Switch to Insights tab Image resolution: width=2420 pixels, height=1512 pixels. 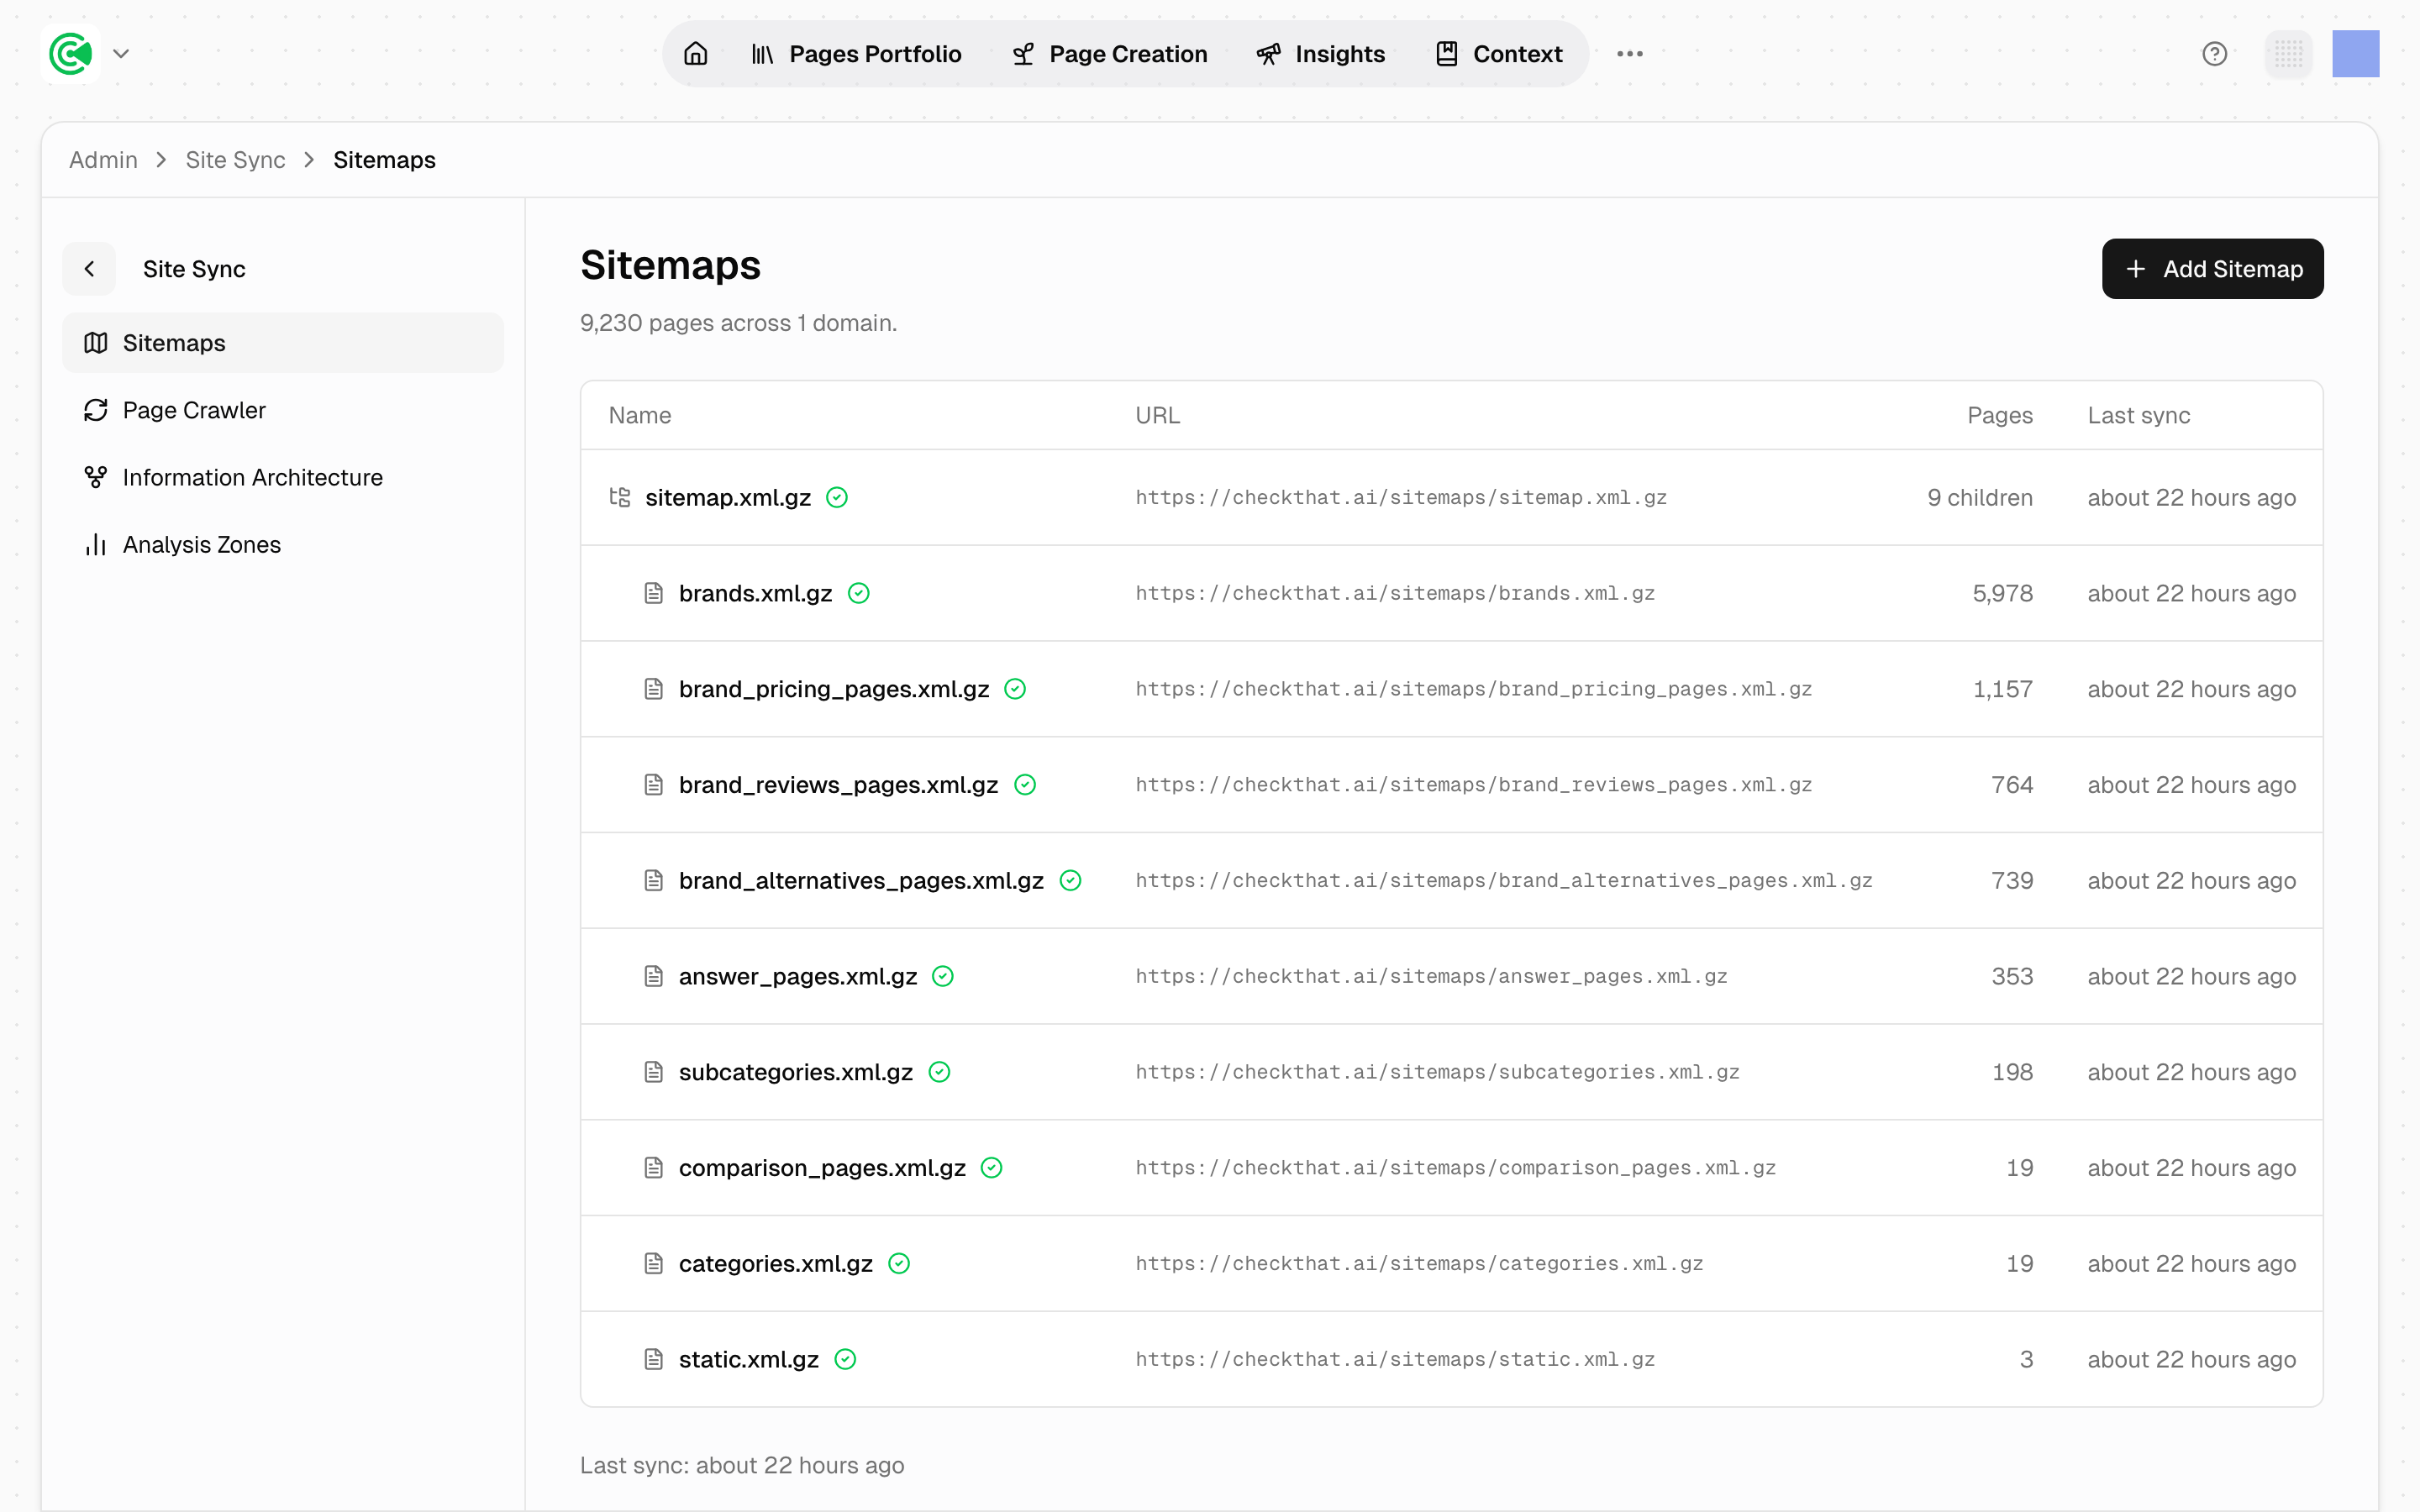click(1320, 54)
